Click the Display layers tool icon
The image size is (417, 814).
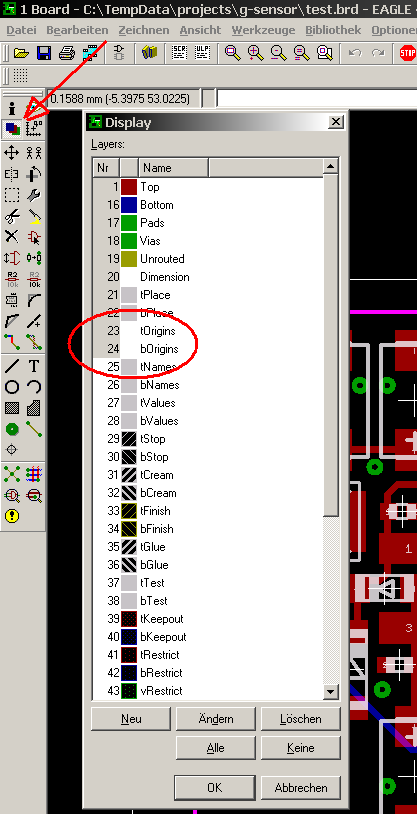click(x=12, y=128)
